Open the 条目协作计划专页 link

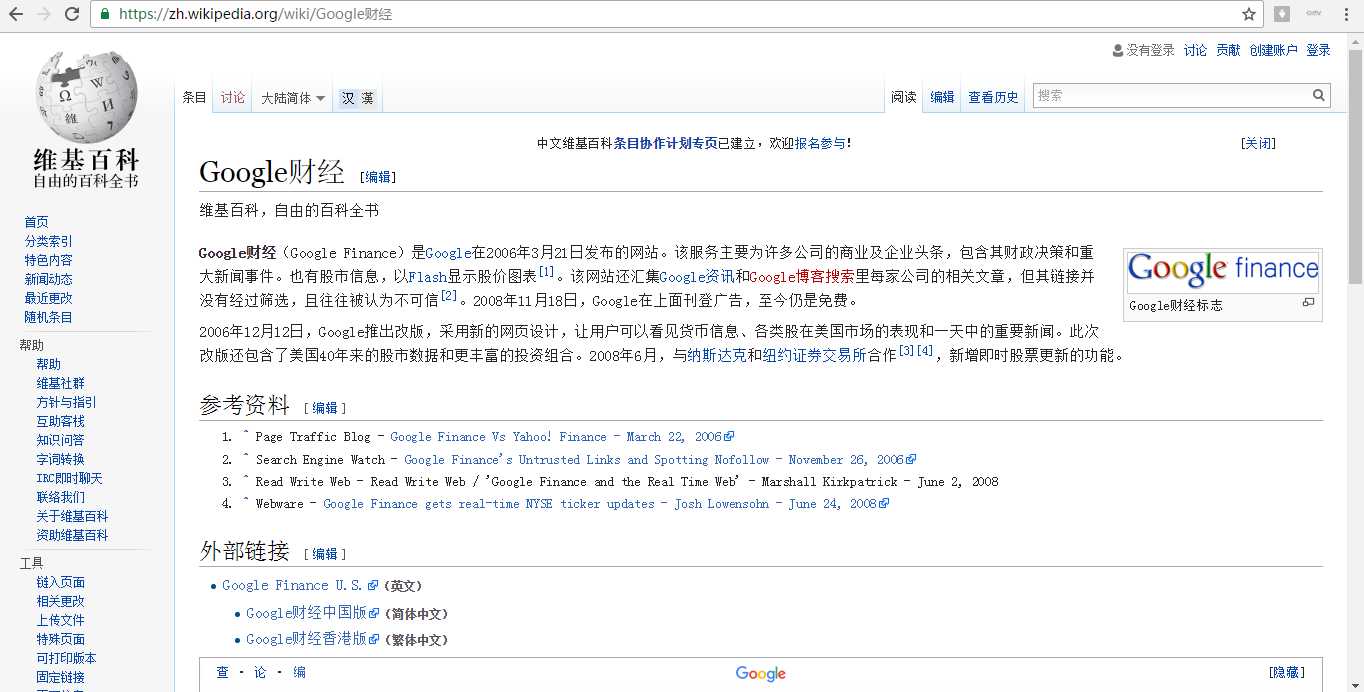click(x=665, y=143)
